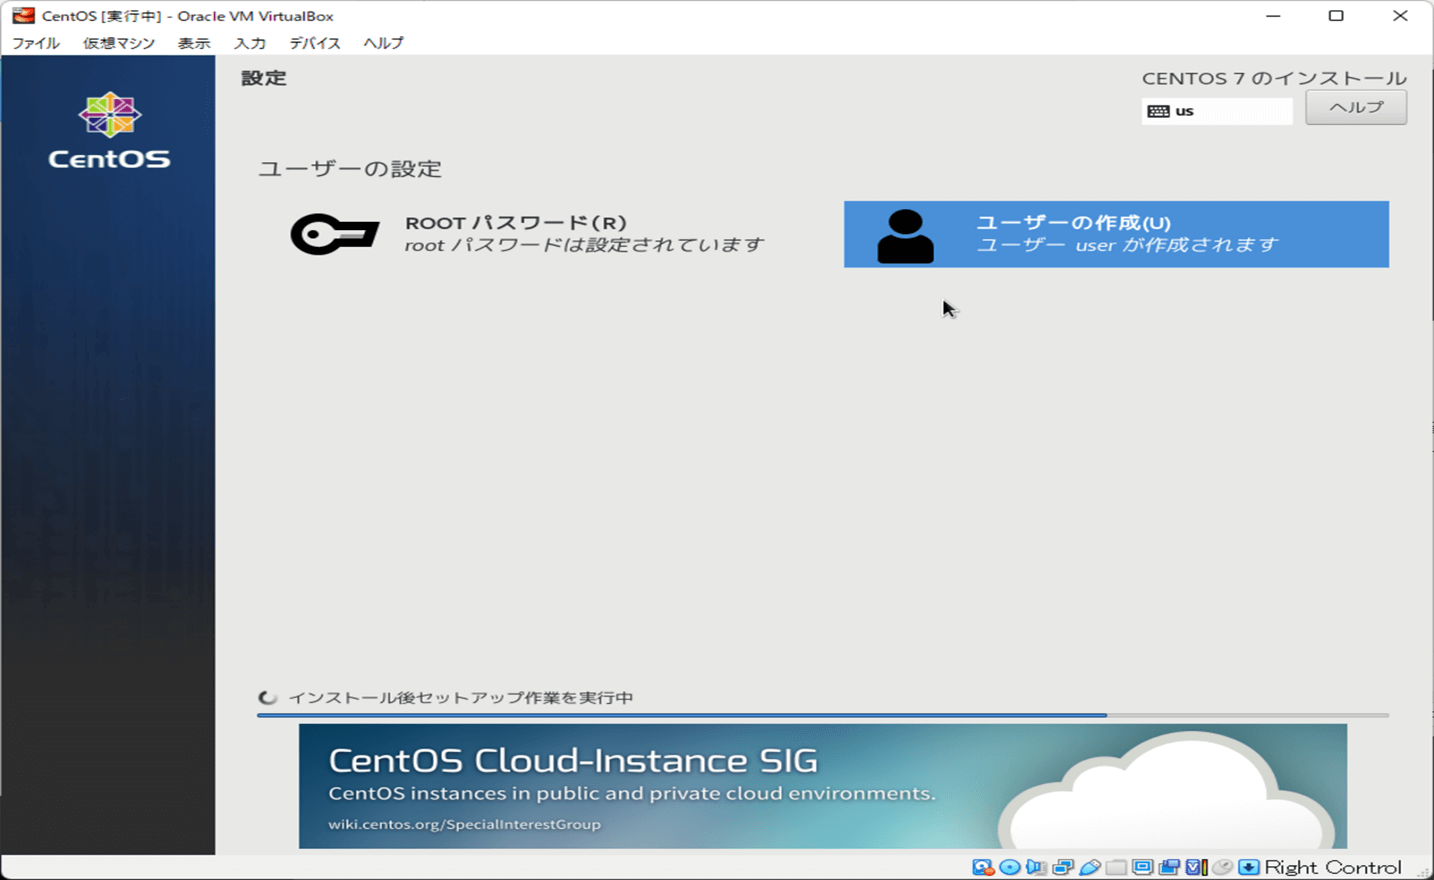Click the network adapters status icon
Viewport: 1434px width, 880px height.
1063,867
